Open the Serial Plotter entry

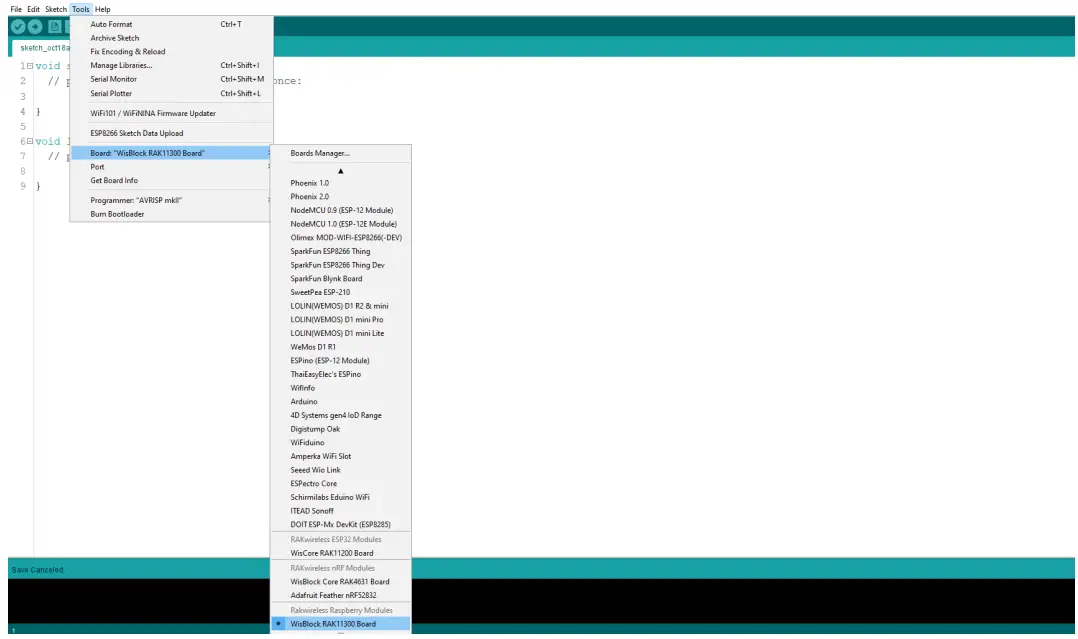pos(171,94)
